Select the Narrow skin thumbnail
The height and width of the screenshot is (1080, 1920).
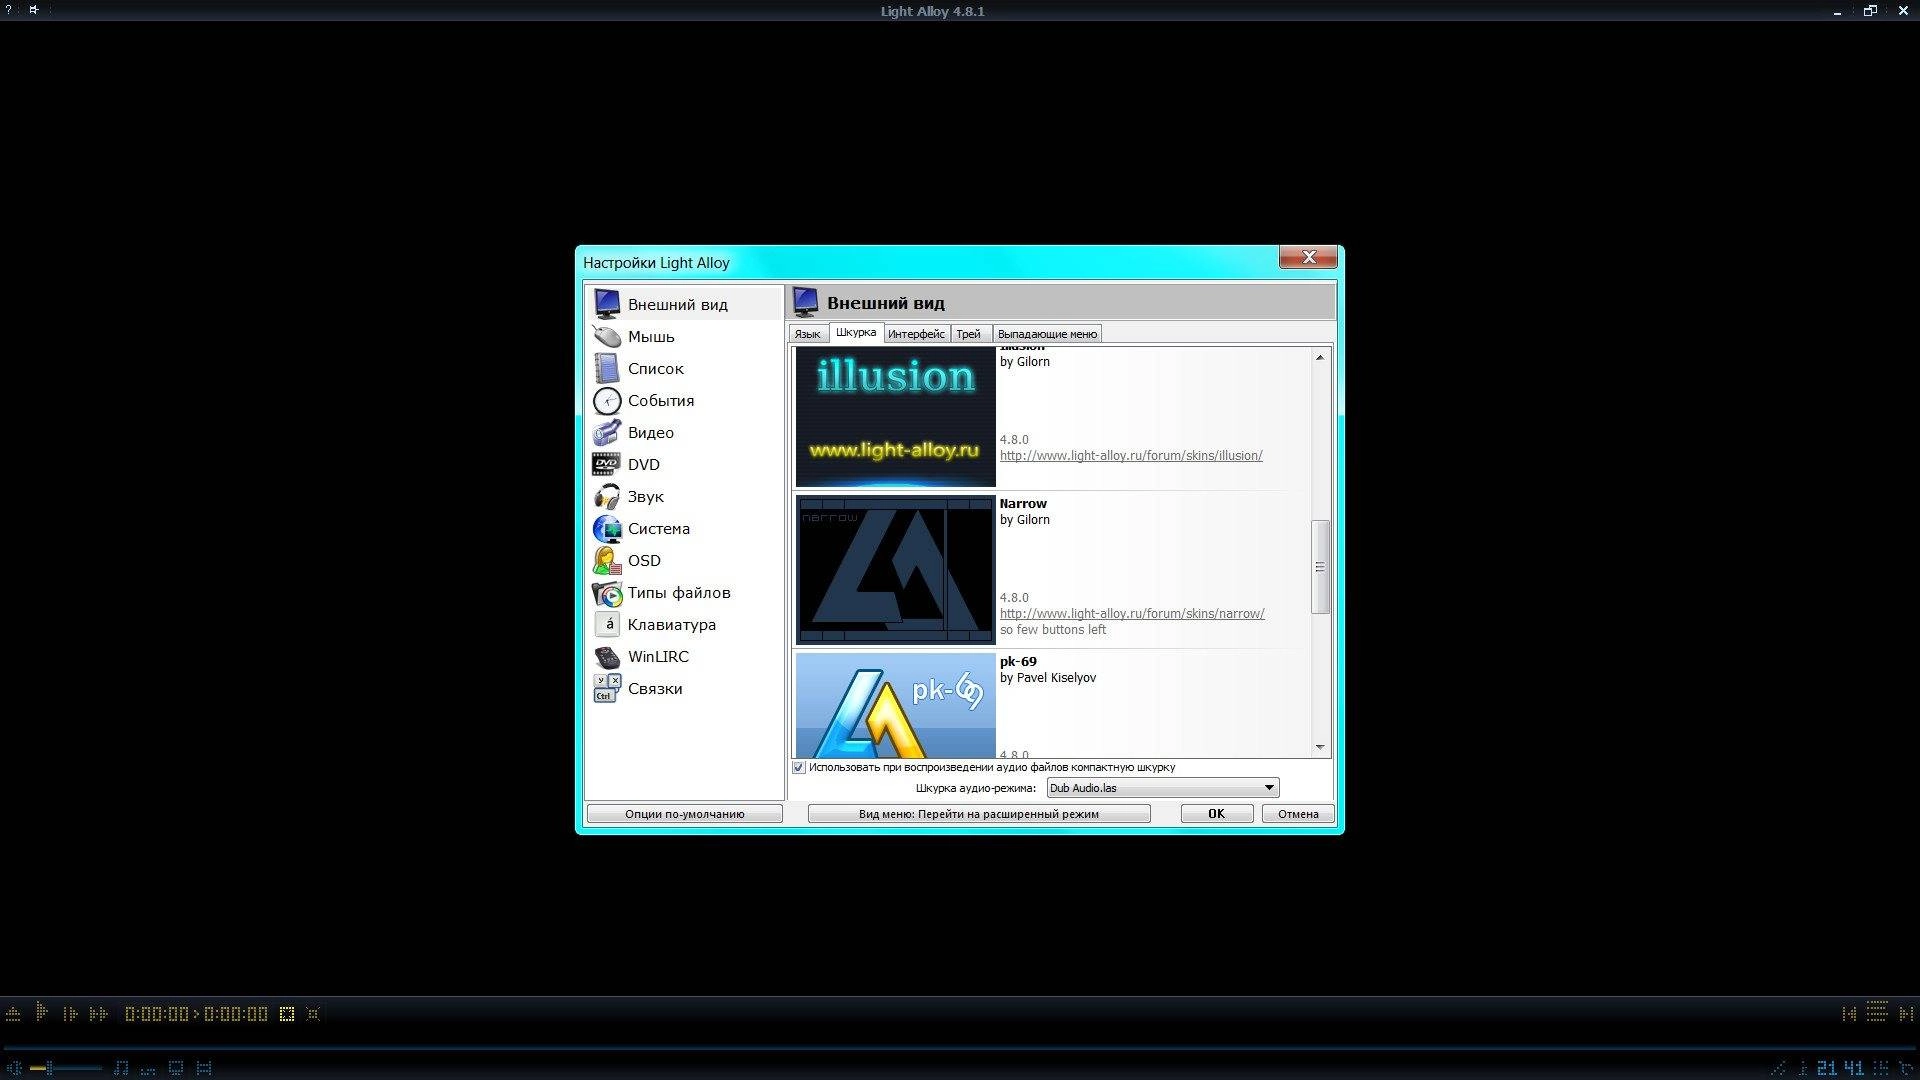(896, 570)
